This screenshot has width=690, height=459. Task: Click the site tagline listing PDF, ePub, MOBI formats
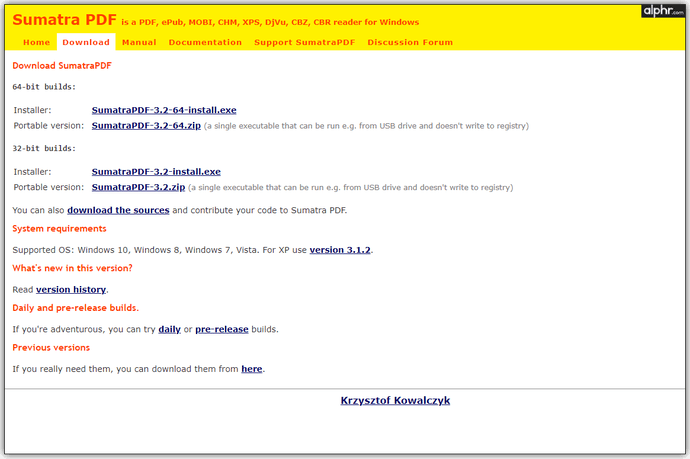[x=270, y=22]
